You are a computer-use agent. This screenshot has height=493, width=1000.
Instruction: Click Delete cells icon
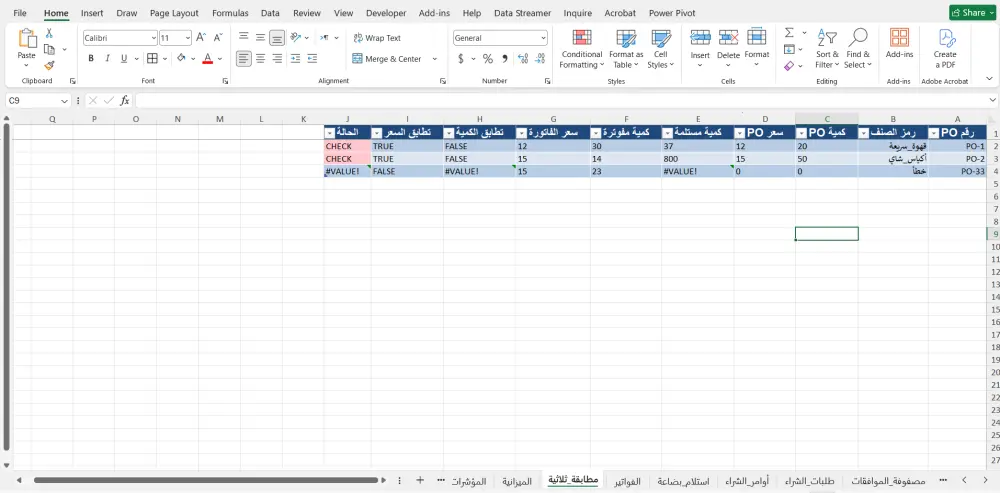click(x=728, y=38)
